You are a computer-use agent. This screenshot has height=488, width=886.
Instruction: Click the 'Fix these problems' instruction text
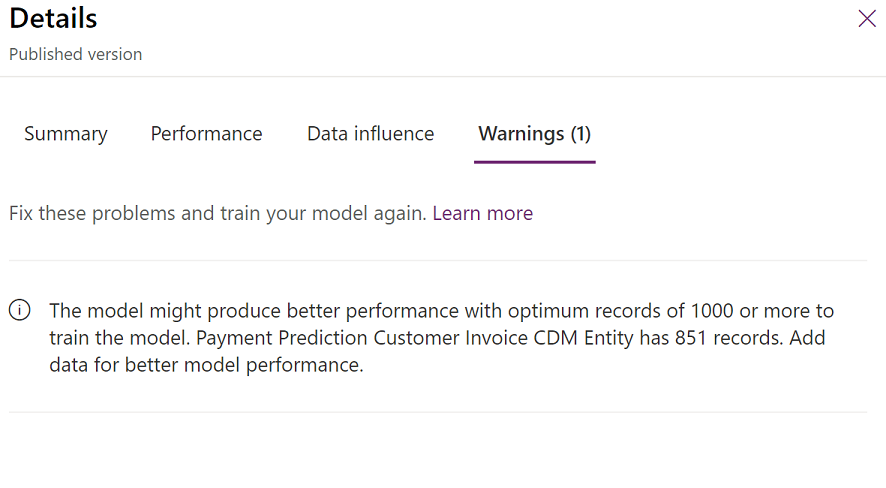pyautogui.click(x=218, y=213)
